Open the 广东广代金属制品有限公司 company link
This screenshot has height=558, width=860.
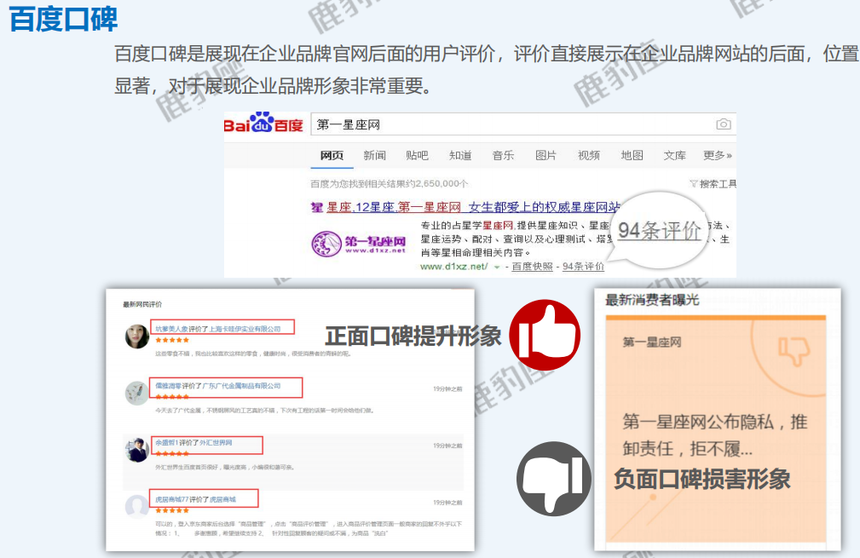241,386
